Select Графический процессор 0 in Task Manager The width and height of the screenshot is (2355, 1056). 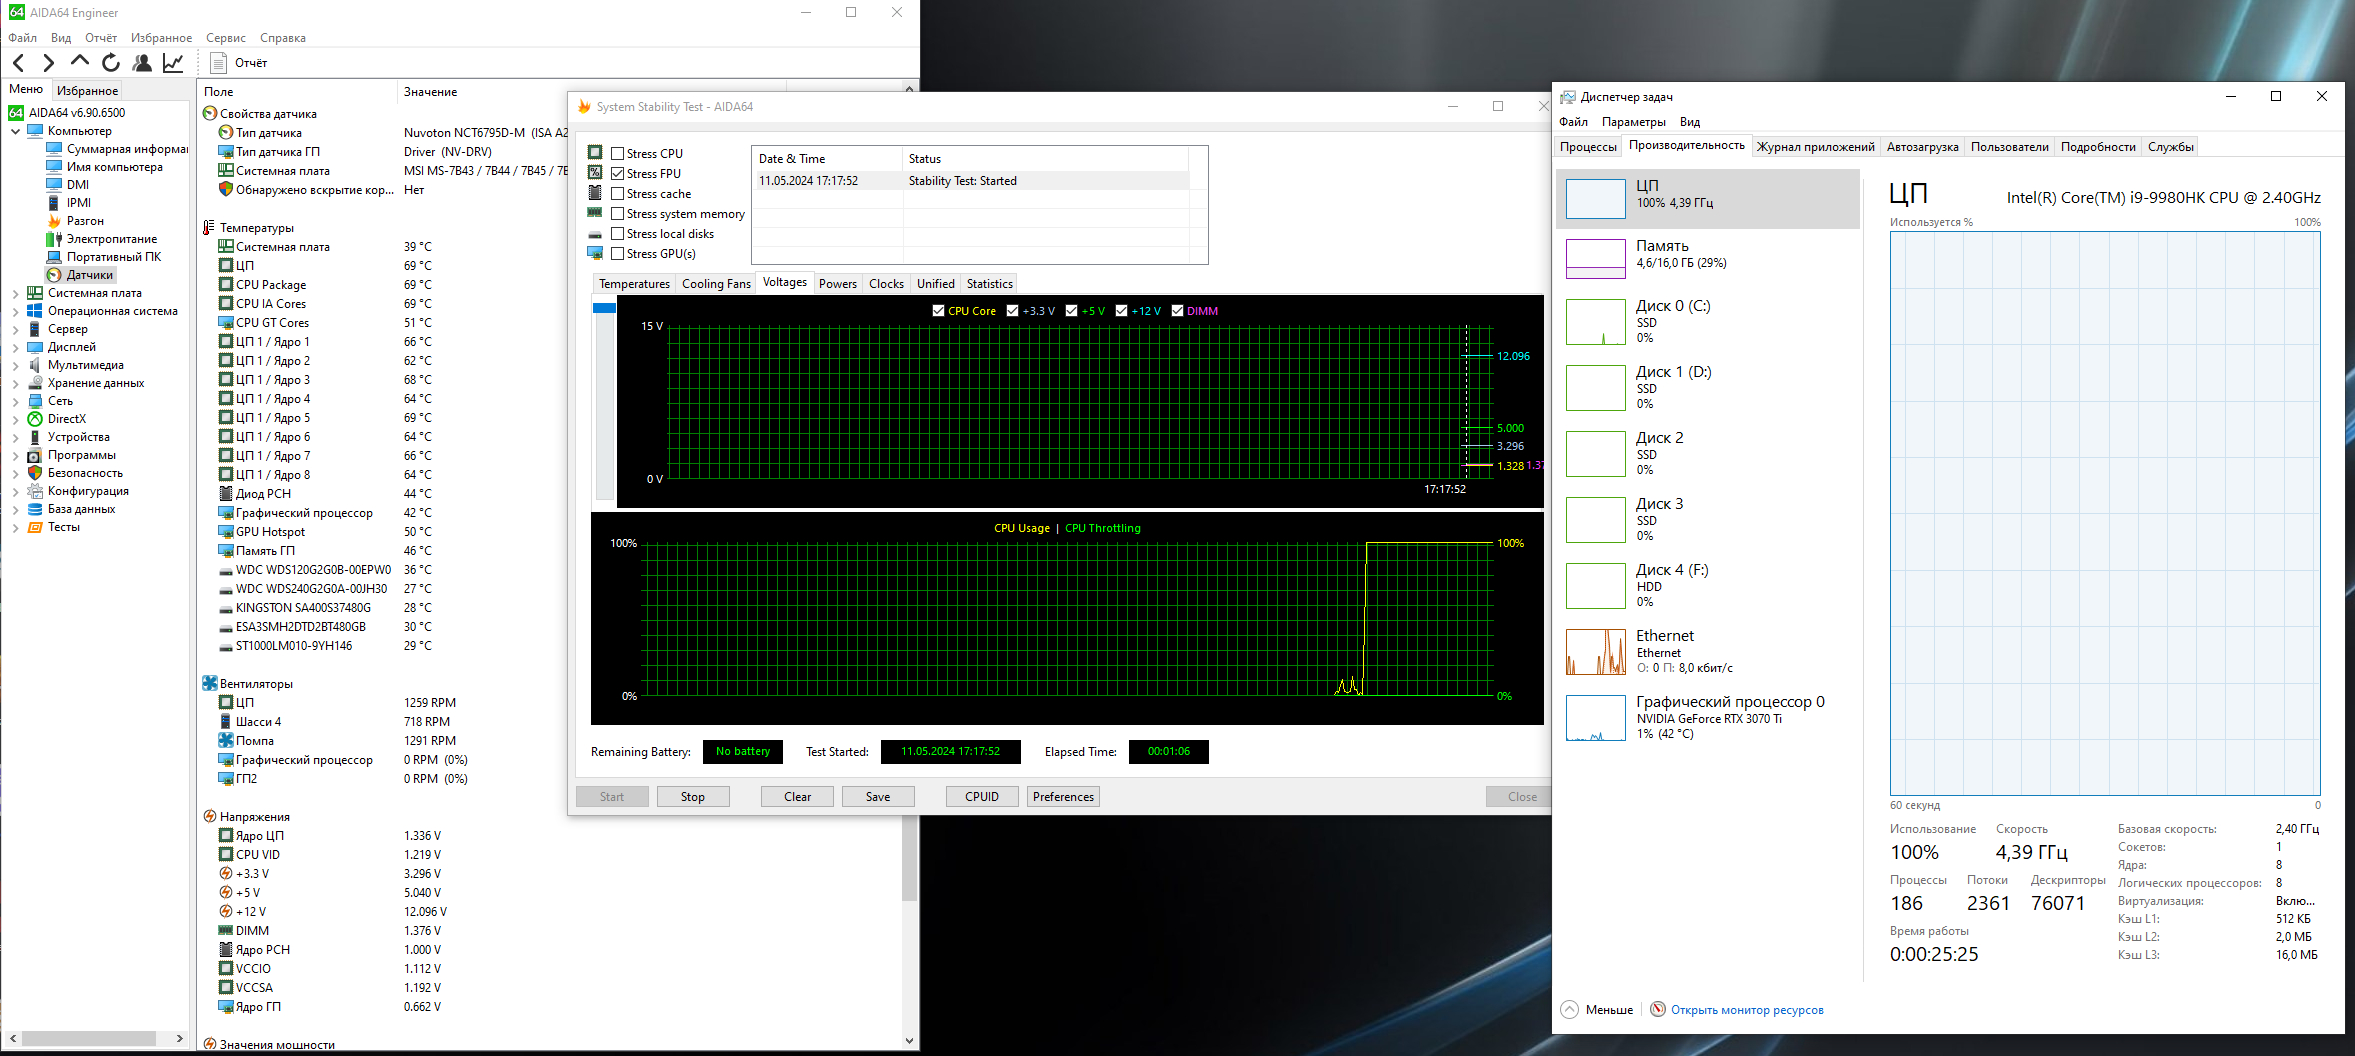(1707, 717)
